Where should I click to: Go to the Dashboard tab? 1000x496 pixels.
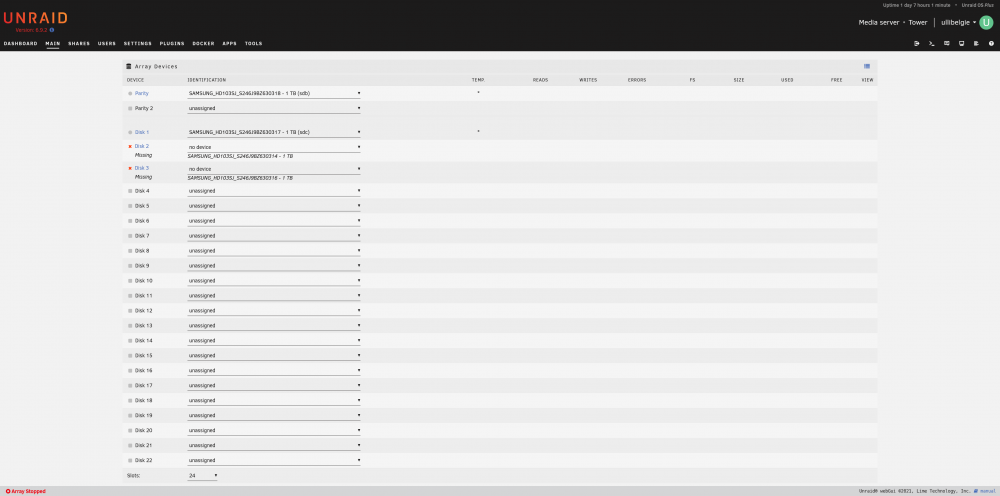pyautogui.click(x=20, y=43)
